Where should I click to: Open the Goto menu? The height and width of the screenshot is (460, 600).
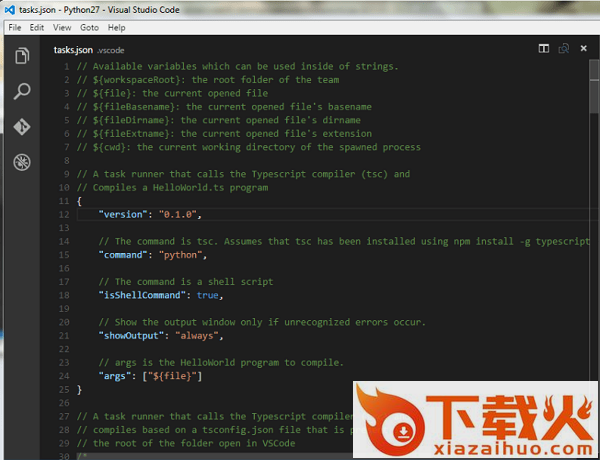tap(89, 28)
